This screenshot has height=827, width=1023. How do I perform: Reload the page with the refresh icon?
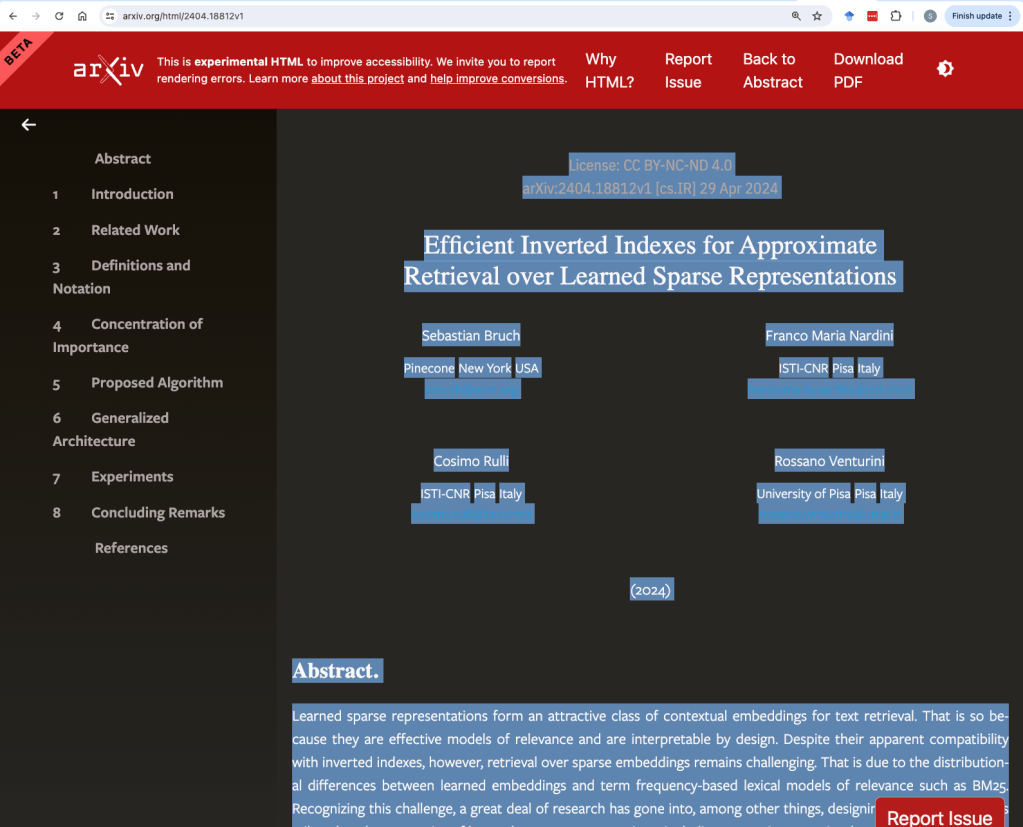click(59, 16)
